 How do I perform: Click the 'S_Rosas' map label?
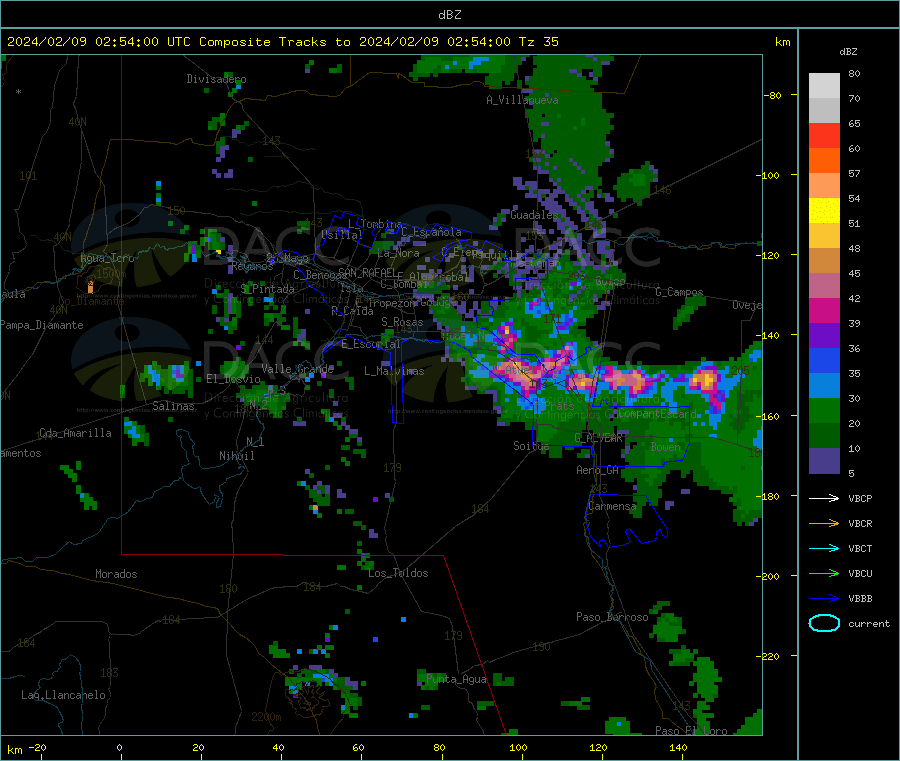click(x=402, y=323)
